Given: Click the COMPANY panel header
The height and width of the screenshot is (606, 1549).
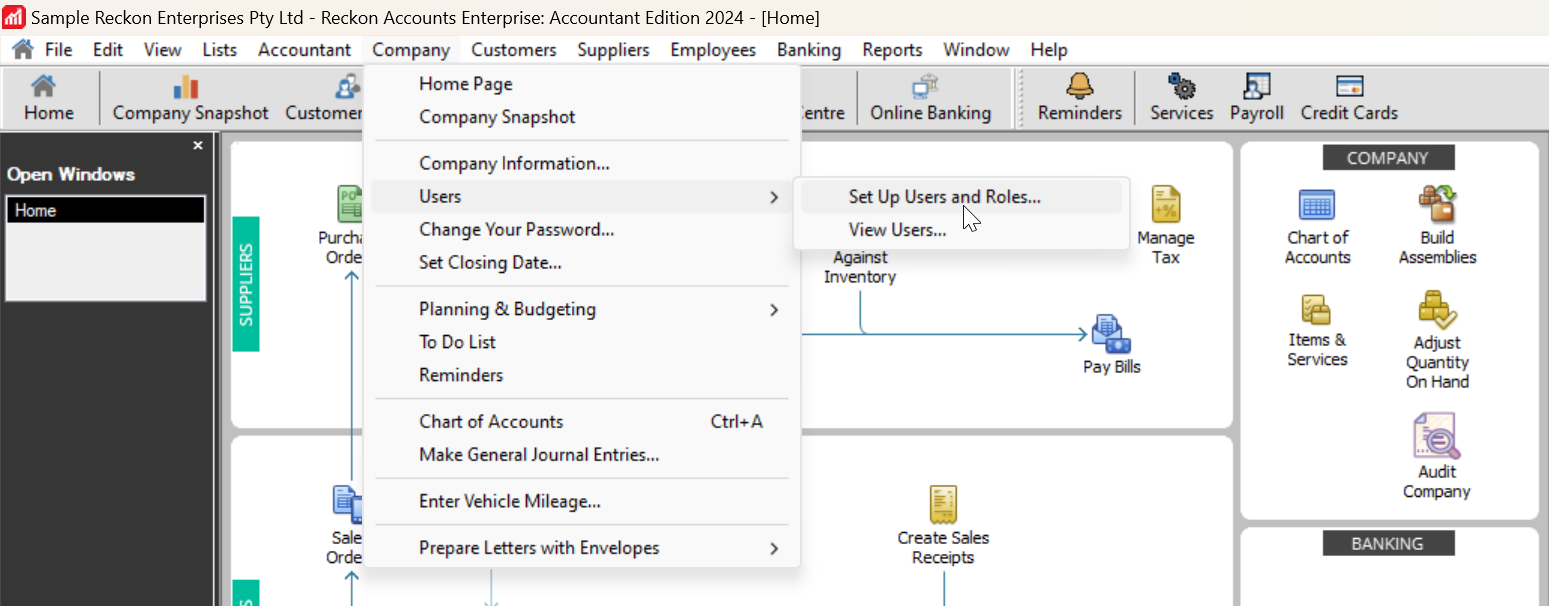Looking at the screenshot, I should (1388, 157).
